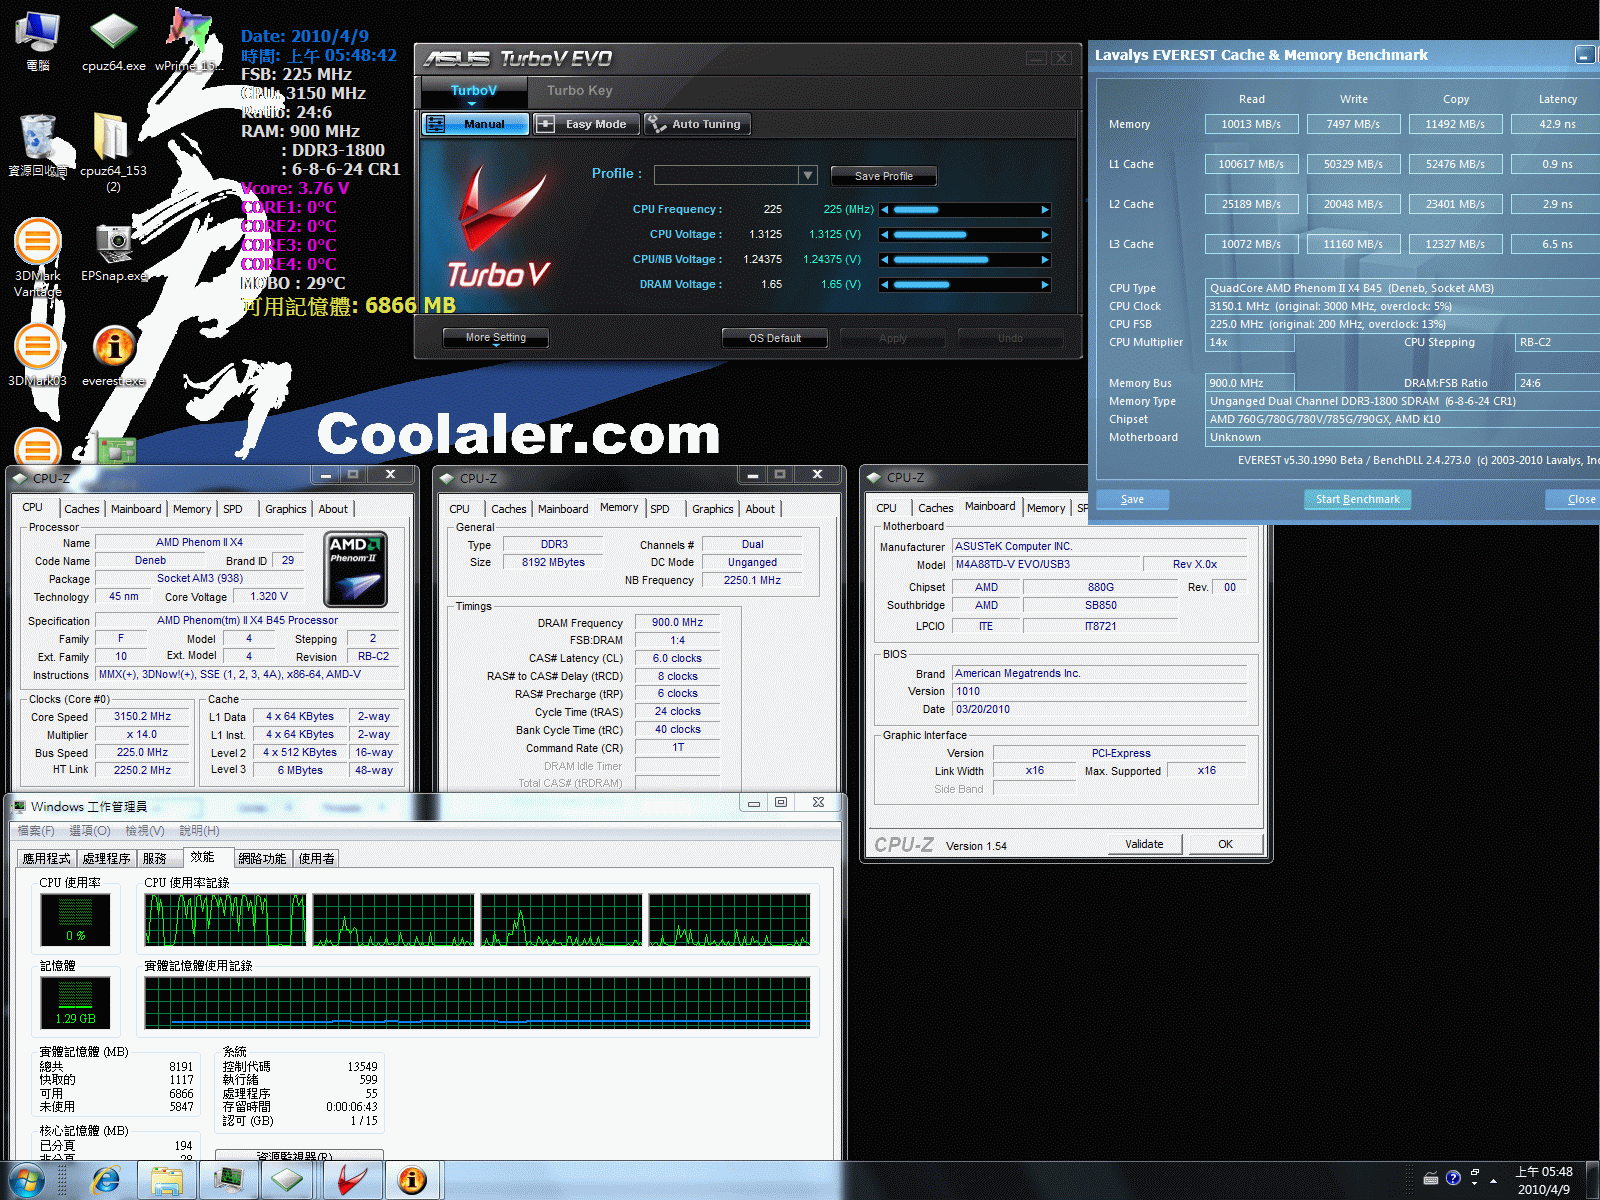Screen dimensions: 1600x1200
Task: Click OS Default button
Action: coord(775,338)
